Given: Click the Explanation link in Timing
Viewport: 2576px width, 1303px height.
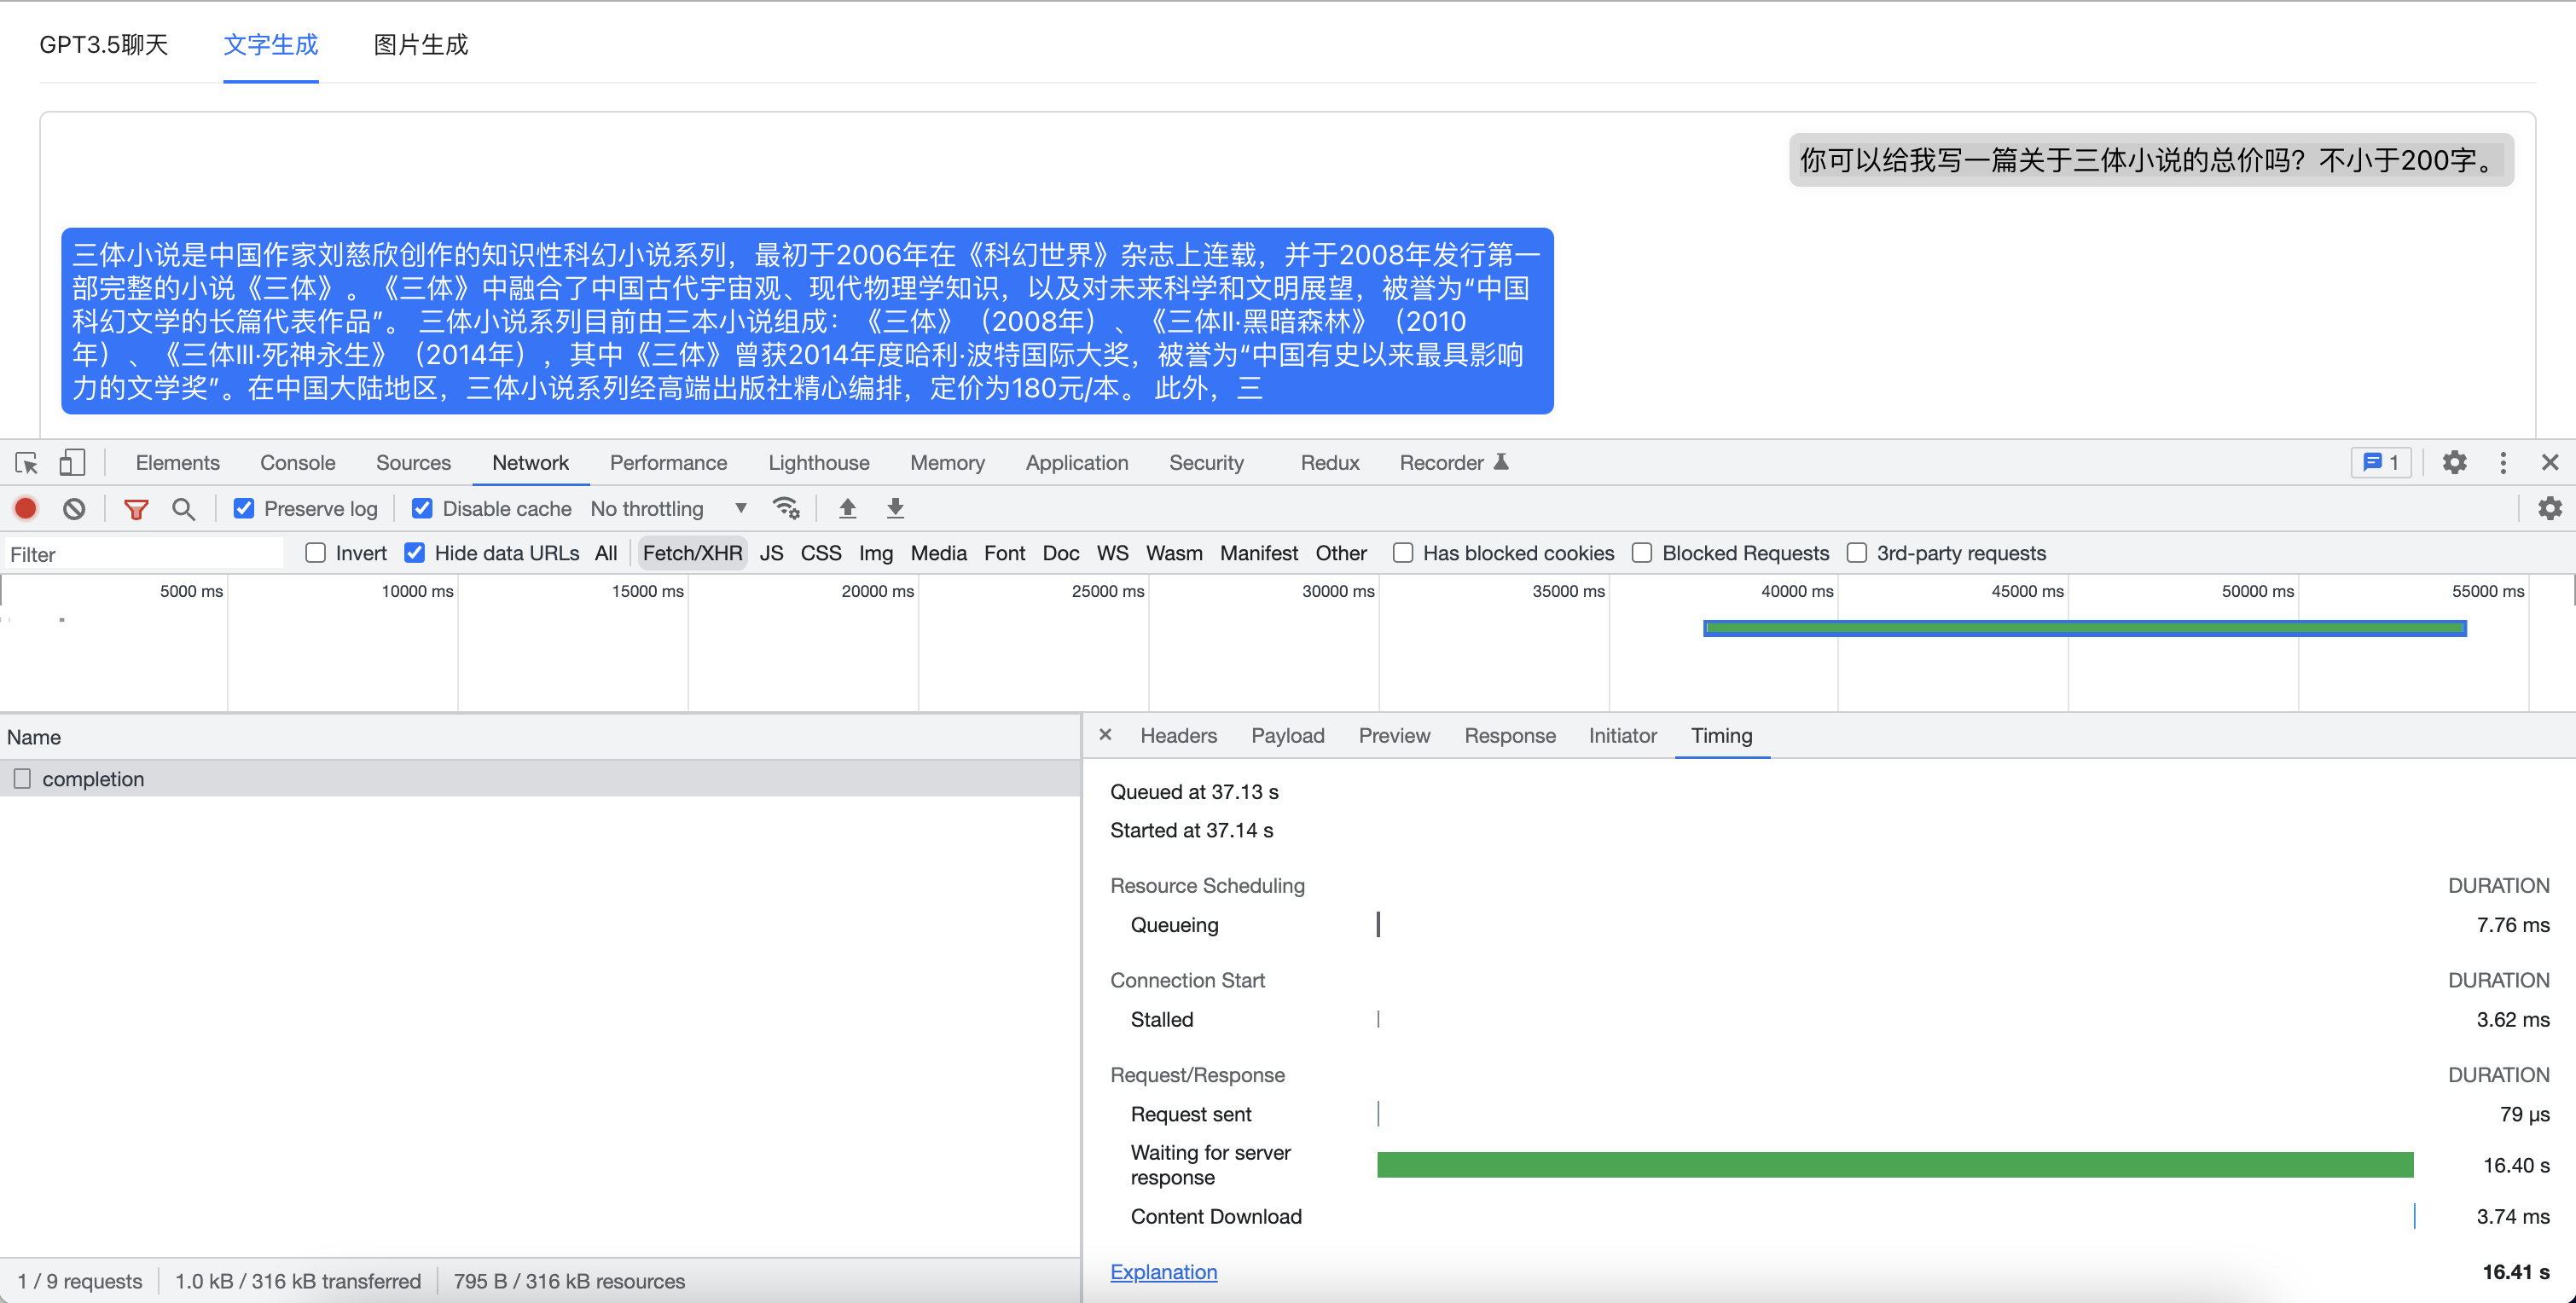Looking at the screenshot, I should pyautogui.click(x=1163, y=1272).
